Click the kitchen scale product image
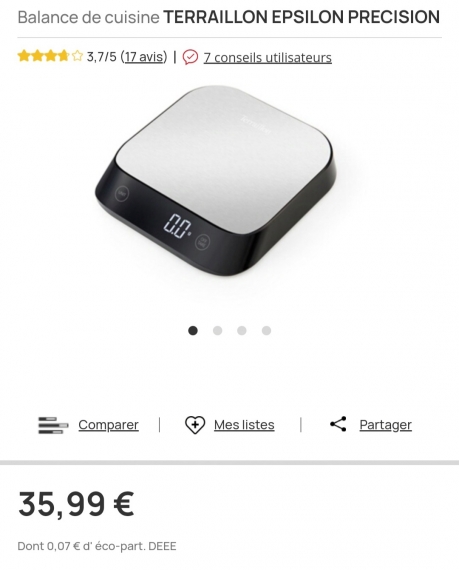The height and width of the screenshot is (570, 459). click(215, 180)
